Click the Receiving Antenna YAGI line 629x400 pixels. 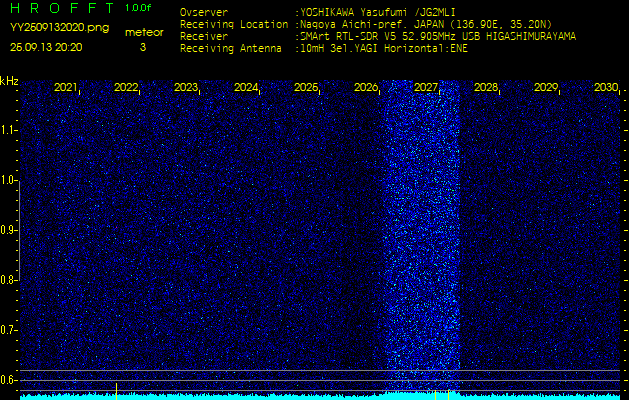pos(324,49)
